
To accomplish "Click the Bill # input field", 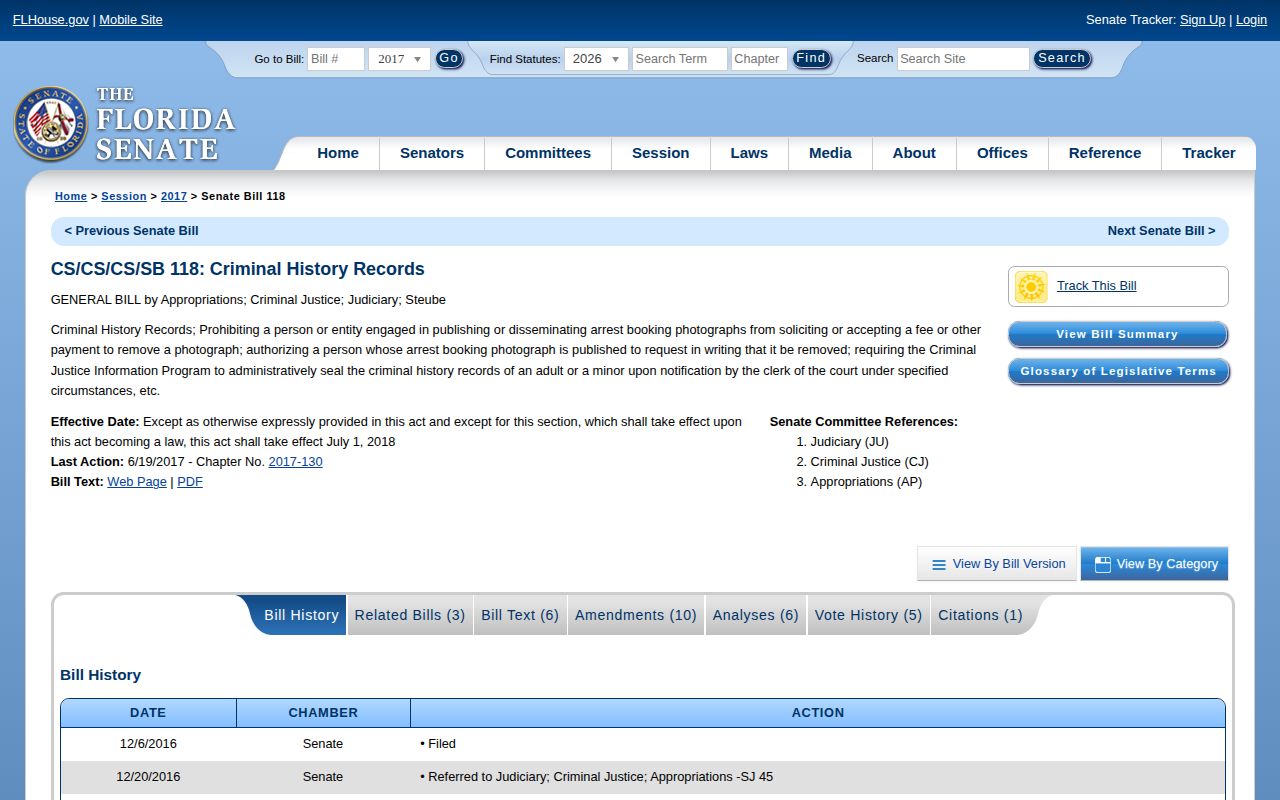I will [x=336, y=59].
